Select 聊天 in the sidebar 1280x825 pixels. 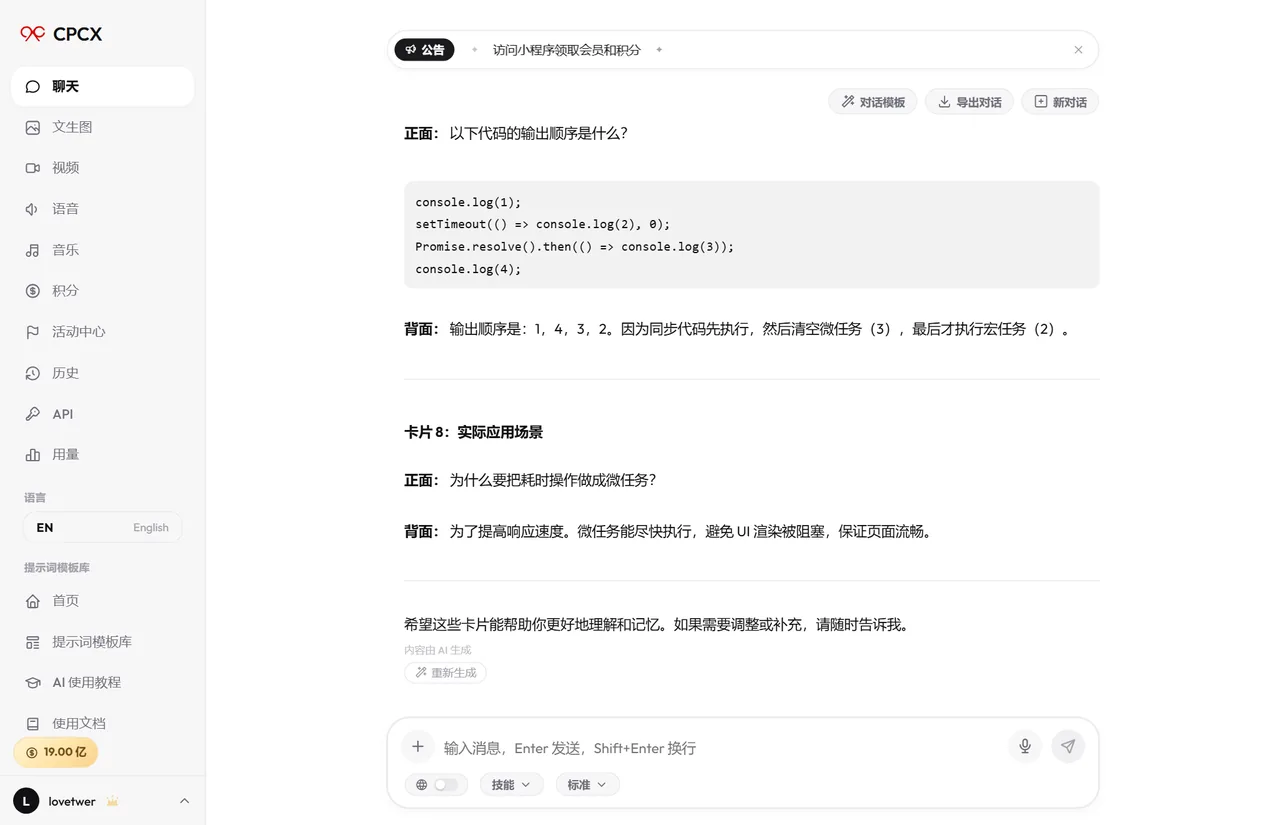point(102,86)
